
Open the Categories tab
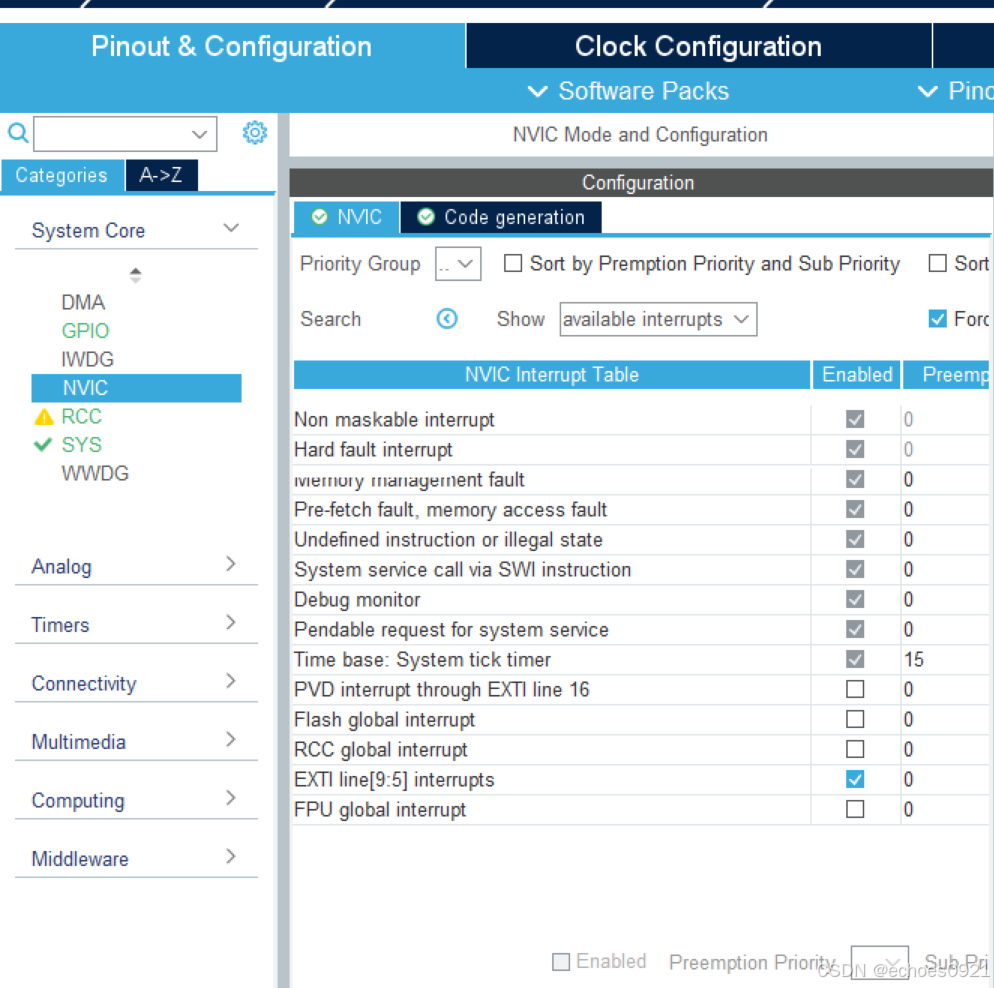[61, 175]
